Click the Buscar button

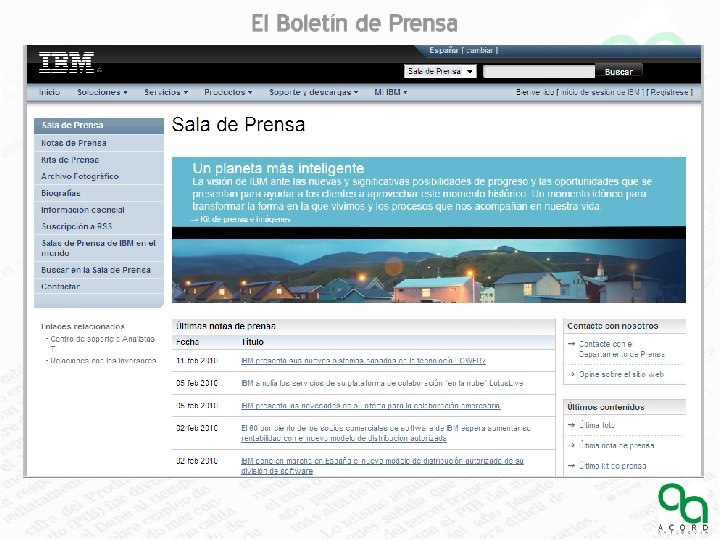pyautogui.click(x=619, y=71)
